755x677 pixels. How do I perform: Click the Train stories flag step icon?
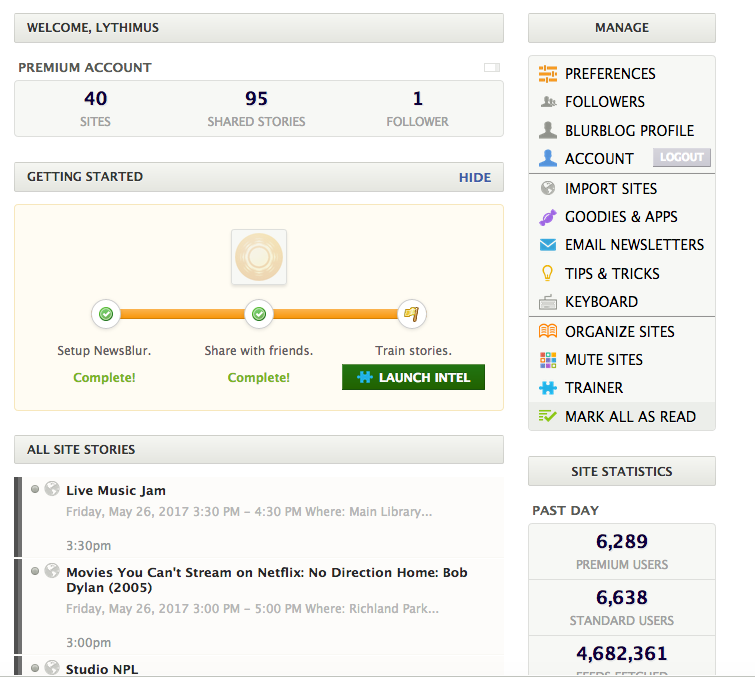pos(412,314)
